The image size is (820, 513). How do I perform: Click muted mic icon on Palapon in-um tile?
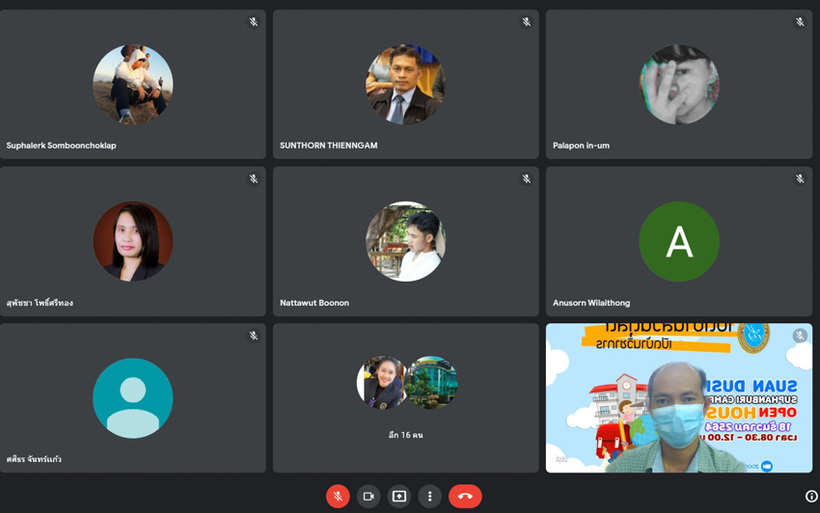pos(799,22)
